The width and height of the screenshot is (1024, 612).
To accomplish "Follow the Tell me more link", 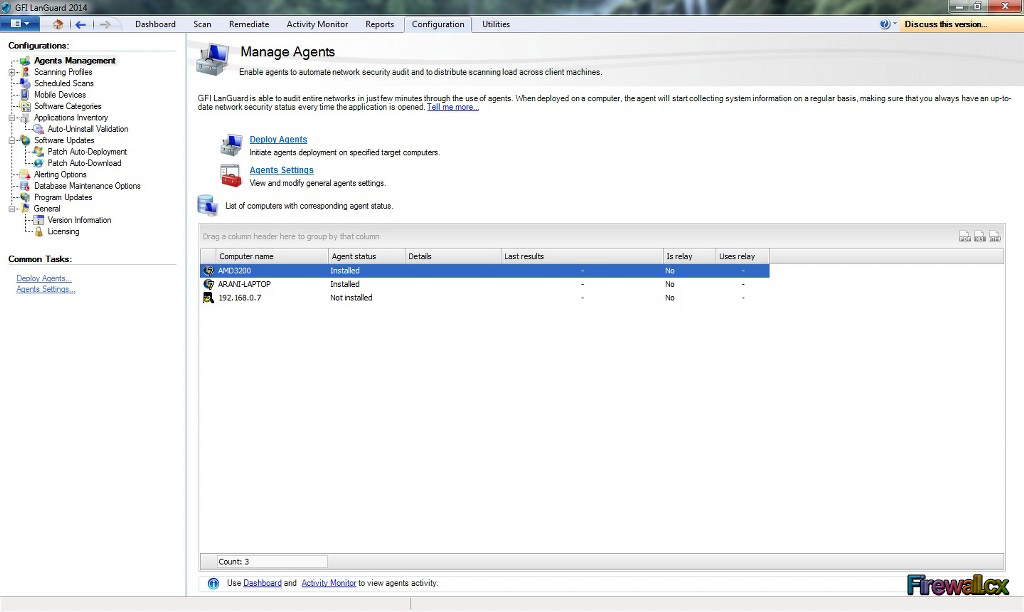I will pyautogui.click(x=453, y=107).
